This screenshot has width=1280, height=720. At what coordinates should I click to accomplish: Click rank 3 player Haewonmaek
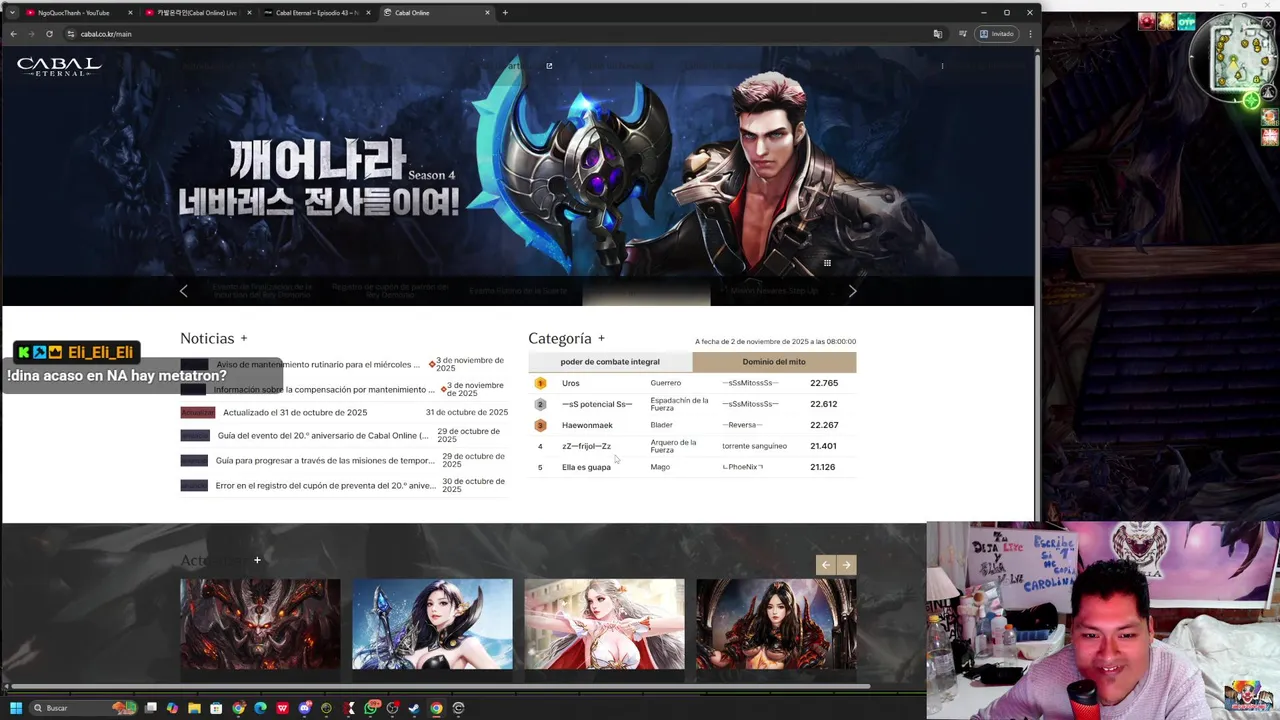point(587,425)
